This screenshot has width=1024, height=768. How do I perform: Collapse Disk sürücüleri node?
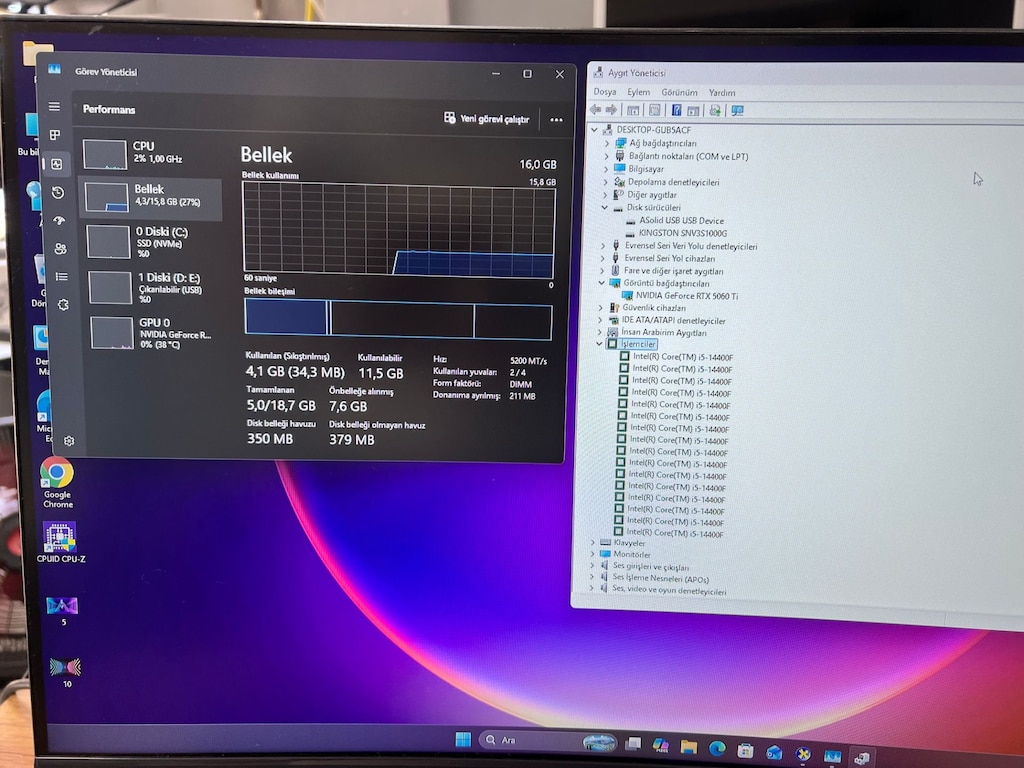coord(605,208)
